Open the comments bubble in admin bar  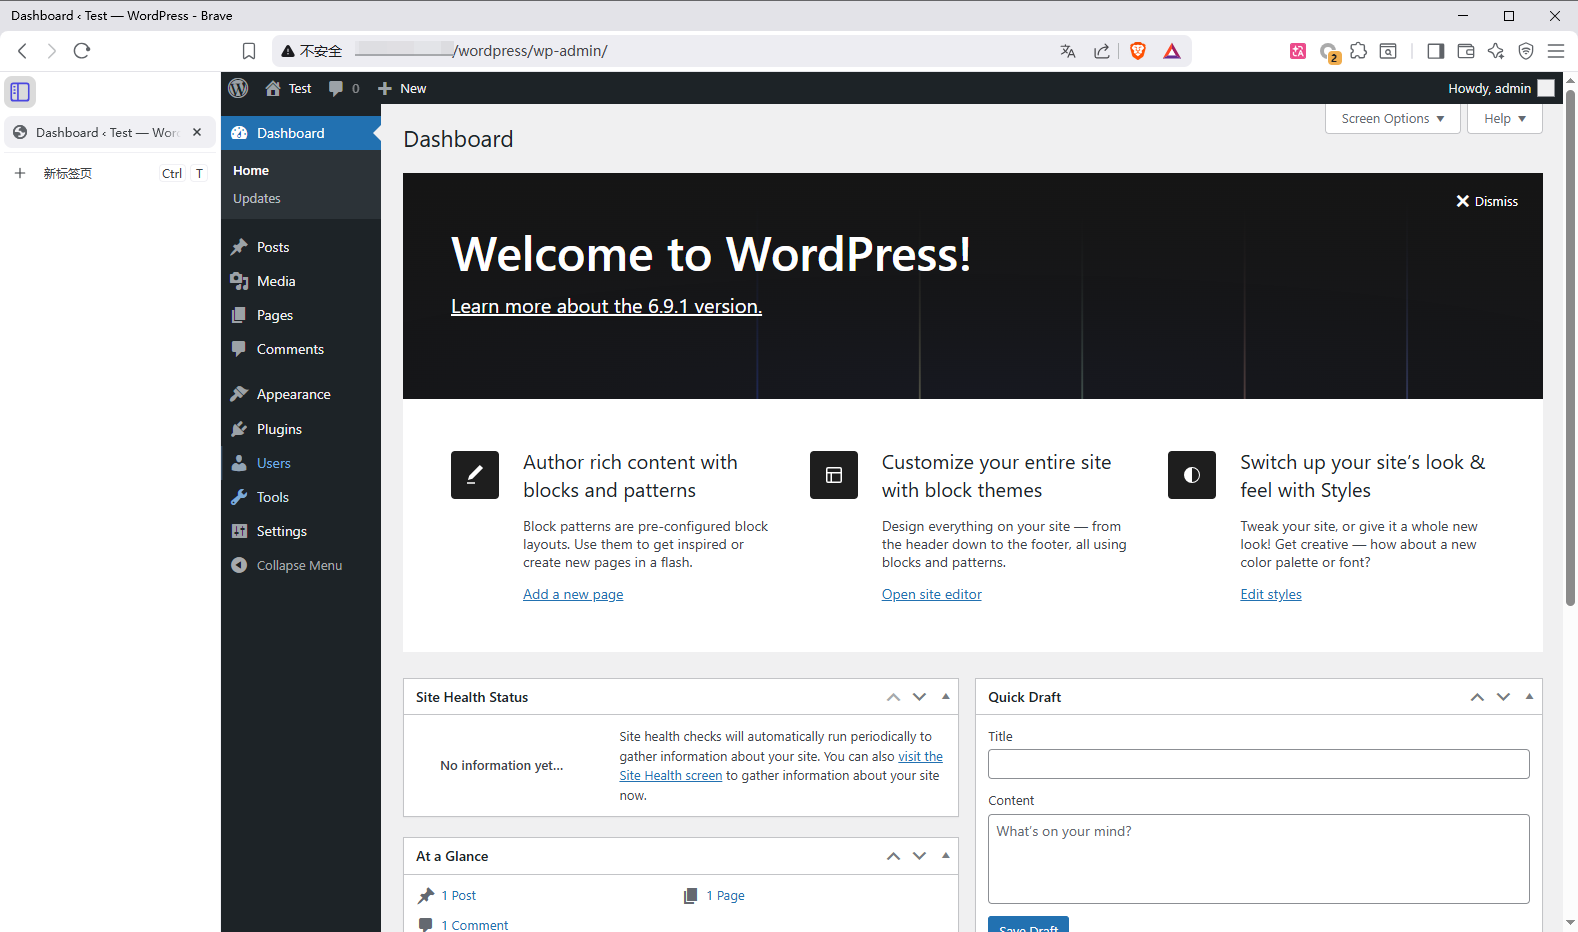tap(343, 88)
